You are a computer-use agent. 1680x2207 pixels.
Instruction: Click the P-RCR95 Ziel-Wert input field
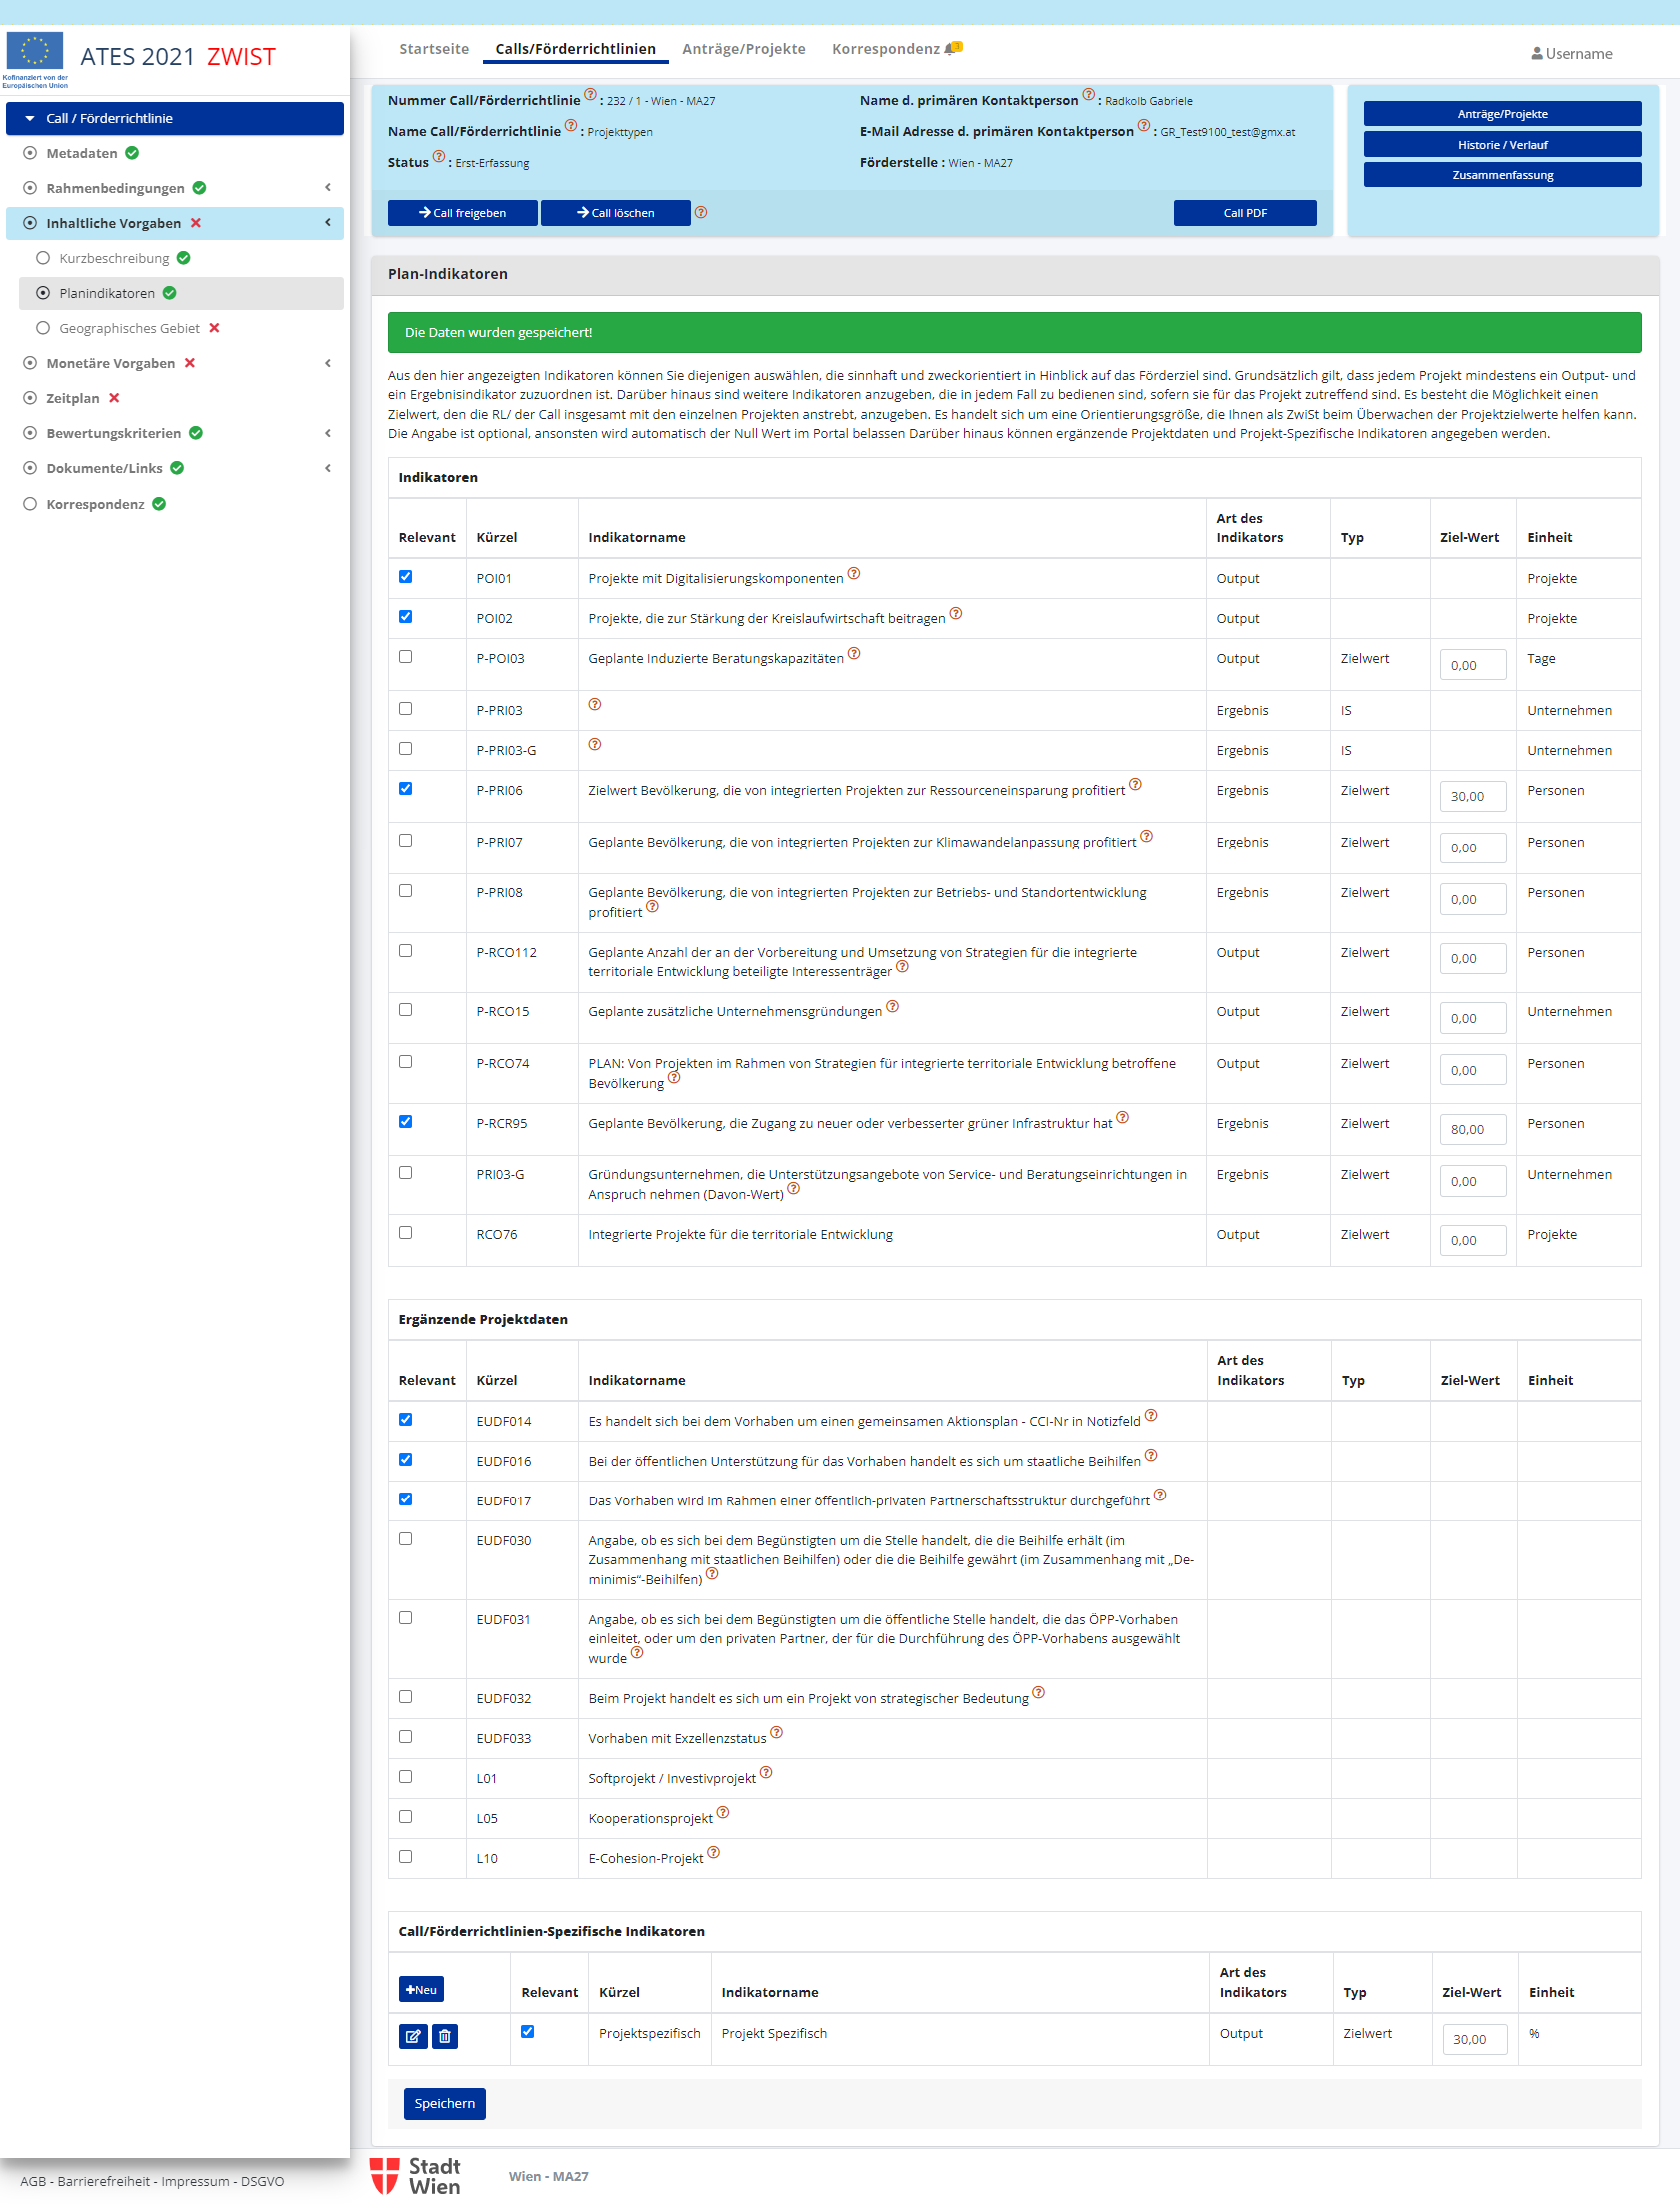click(x=1472, y=1130)
